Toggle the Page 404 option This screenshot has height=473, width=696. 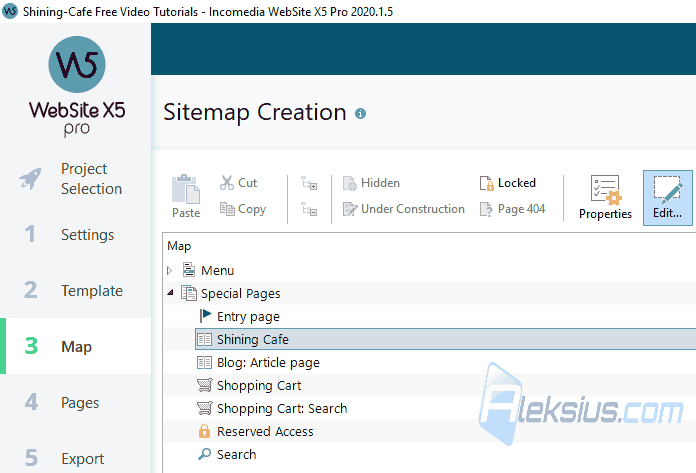click(x=512, y=209)
